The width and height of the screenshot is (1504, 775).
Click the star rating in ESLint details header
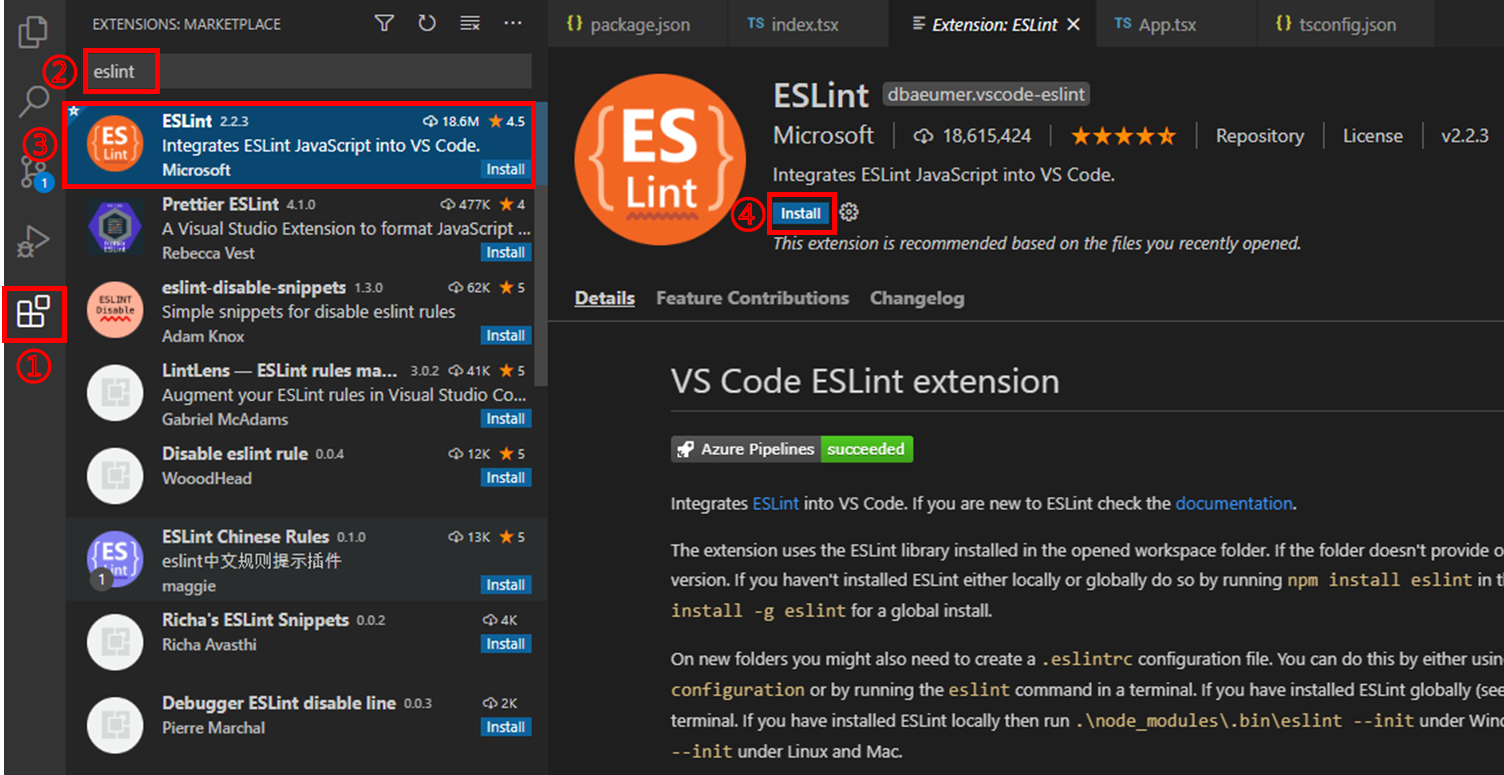pyautogui.click(x=1124, y=136)
